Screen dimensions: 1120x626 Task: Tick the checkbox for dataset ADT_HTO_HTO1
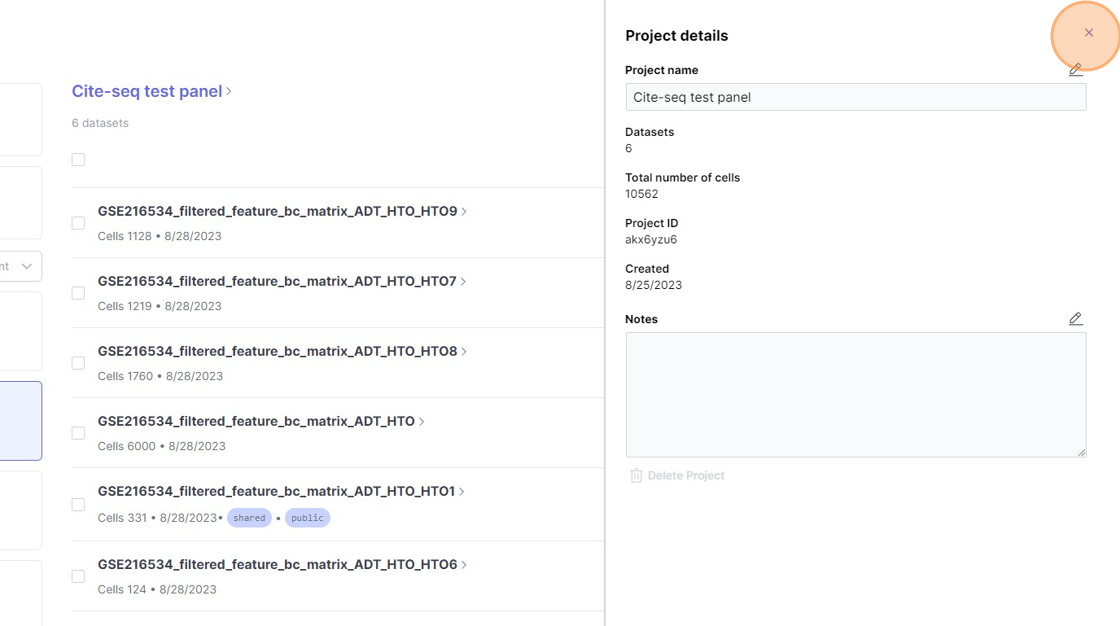point(78,505)
